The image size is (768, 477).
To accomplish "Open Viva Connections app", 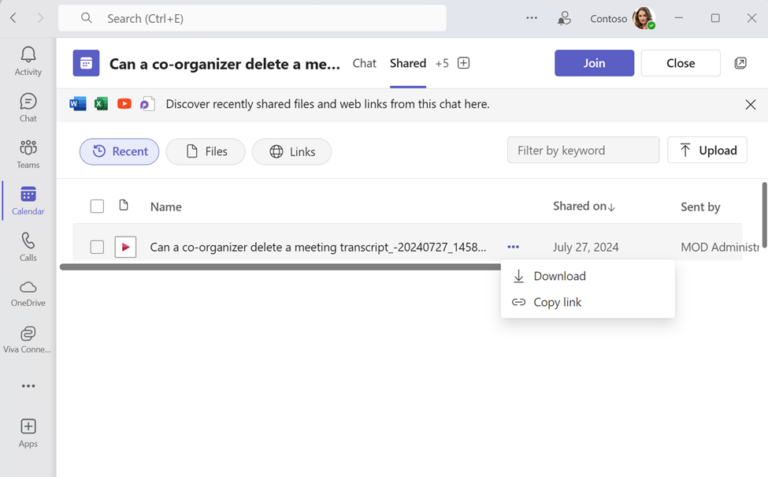I will tap(28, 339).
